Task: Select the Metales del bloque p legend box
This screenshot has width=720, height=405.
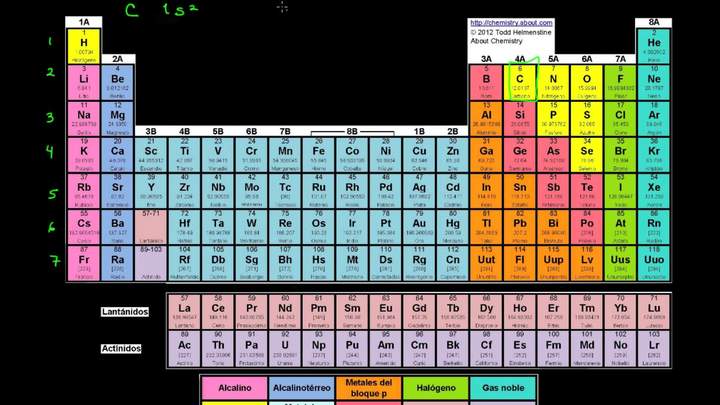Action: (x=368, y=388)
